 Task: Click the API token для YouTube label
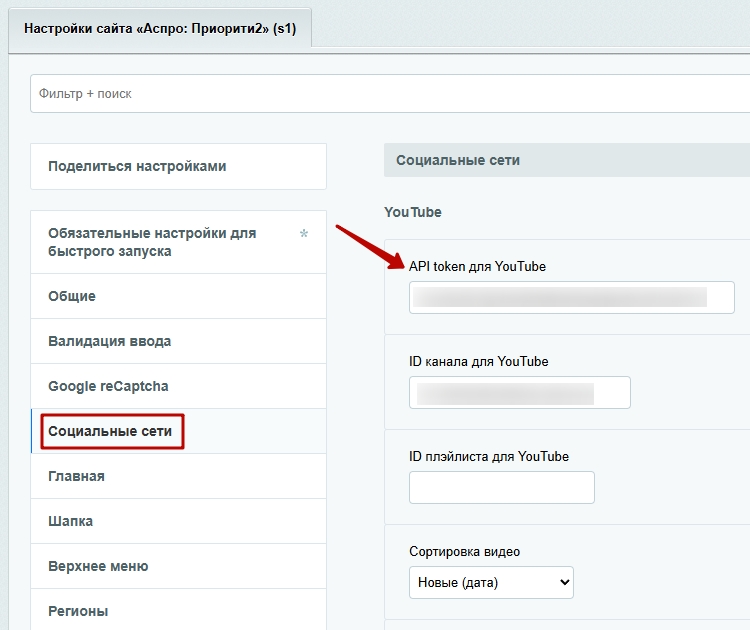point(477,266)
